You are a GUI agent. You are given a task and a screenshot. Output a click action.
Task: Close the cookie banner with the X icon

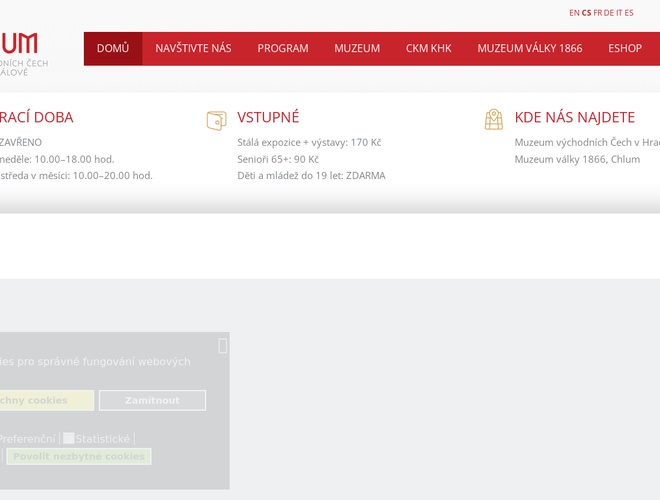tap(222, 346)
